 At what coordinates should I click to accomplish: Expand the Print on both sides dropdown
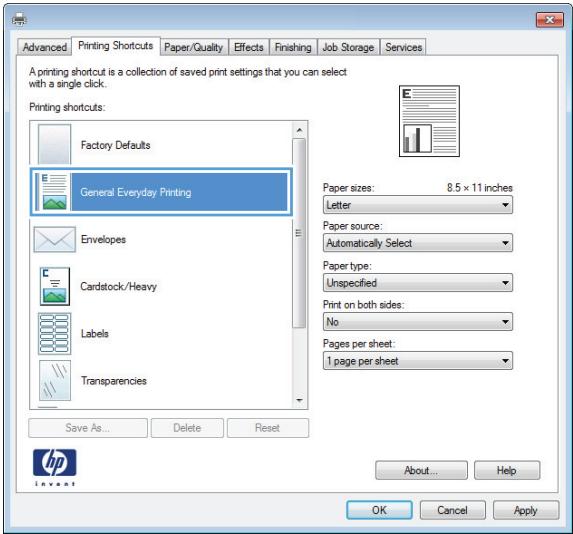coord(418,322)
